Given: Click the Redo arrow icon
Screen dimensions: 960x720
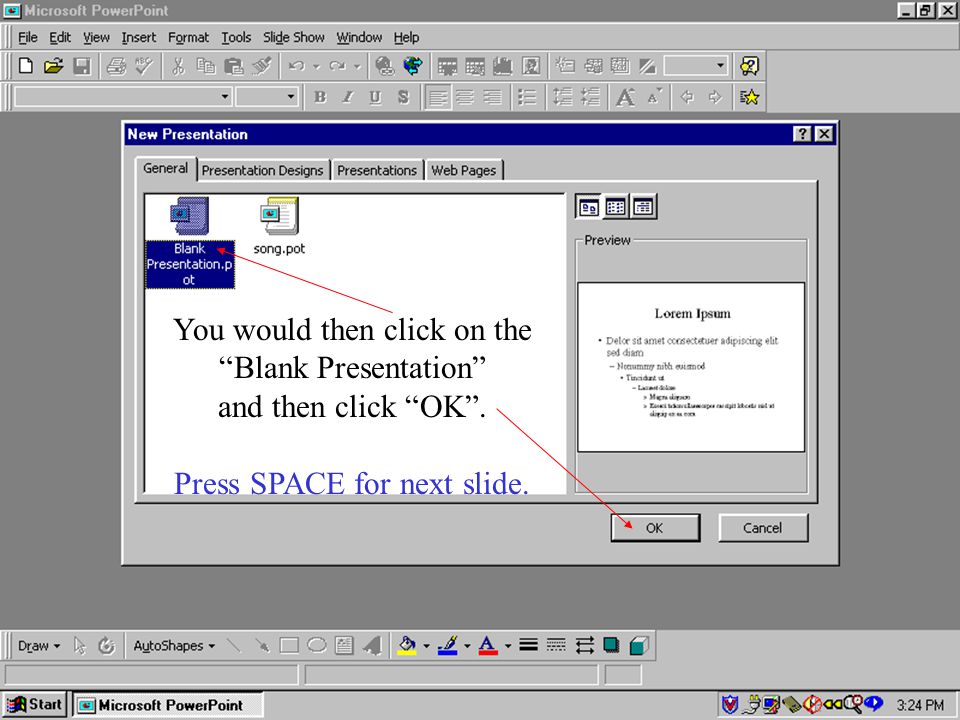Looking at the screenshot, I should 337,66.
